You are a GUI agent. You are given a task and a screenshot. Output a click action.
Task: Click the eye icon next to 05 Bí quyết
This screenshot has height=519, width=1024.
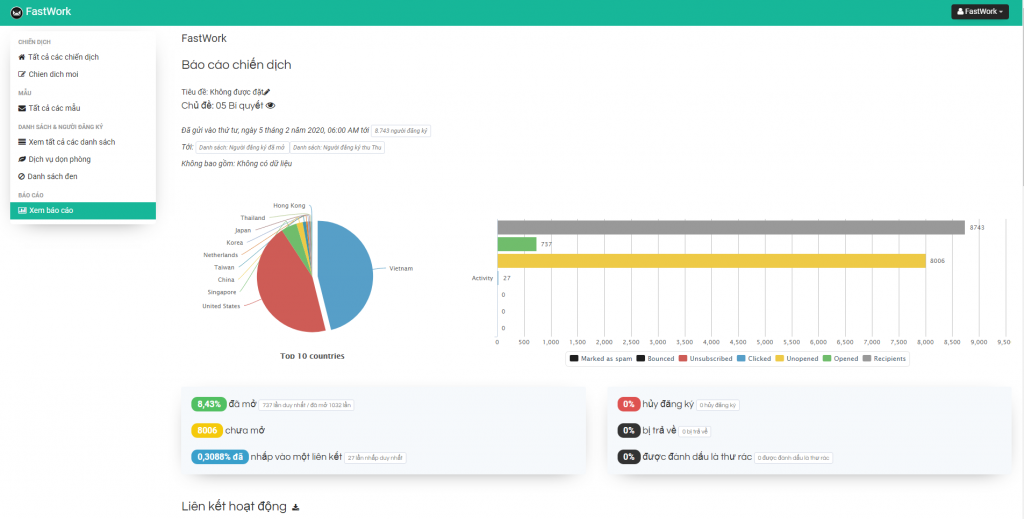270,105
